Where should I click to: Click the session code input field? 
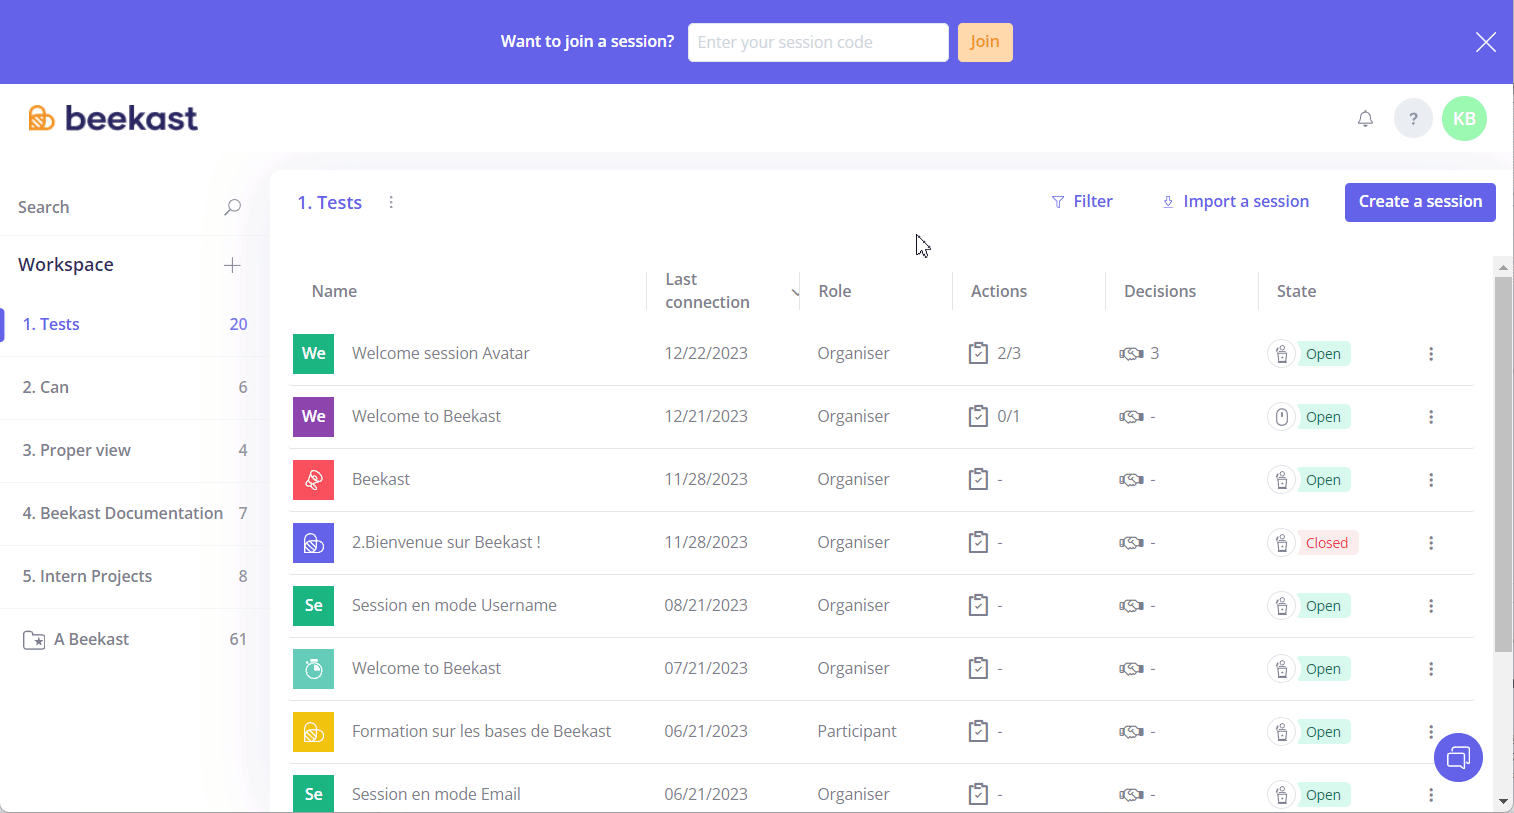(x=818, y=42)
